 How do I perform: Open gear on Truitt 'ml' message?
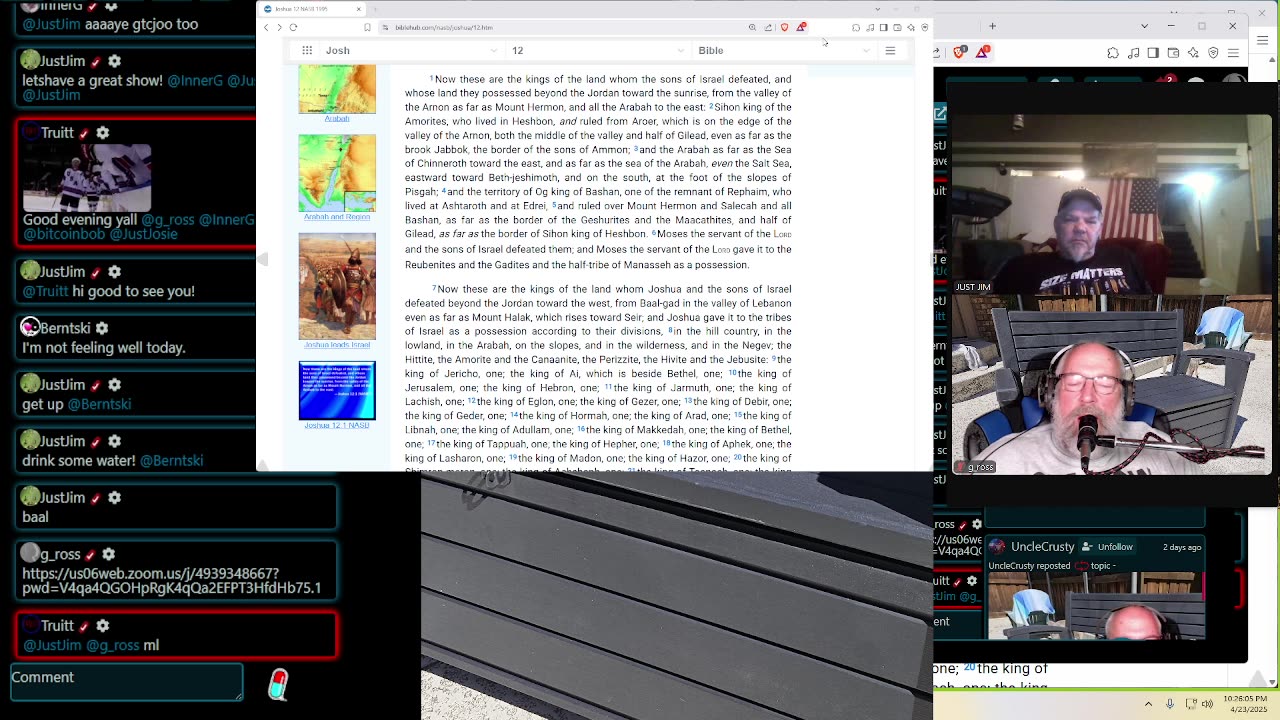coord(103,626)
